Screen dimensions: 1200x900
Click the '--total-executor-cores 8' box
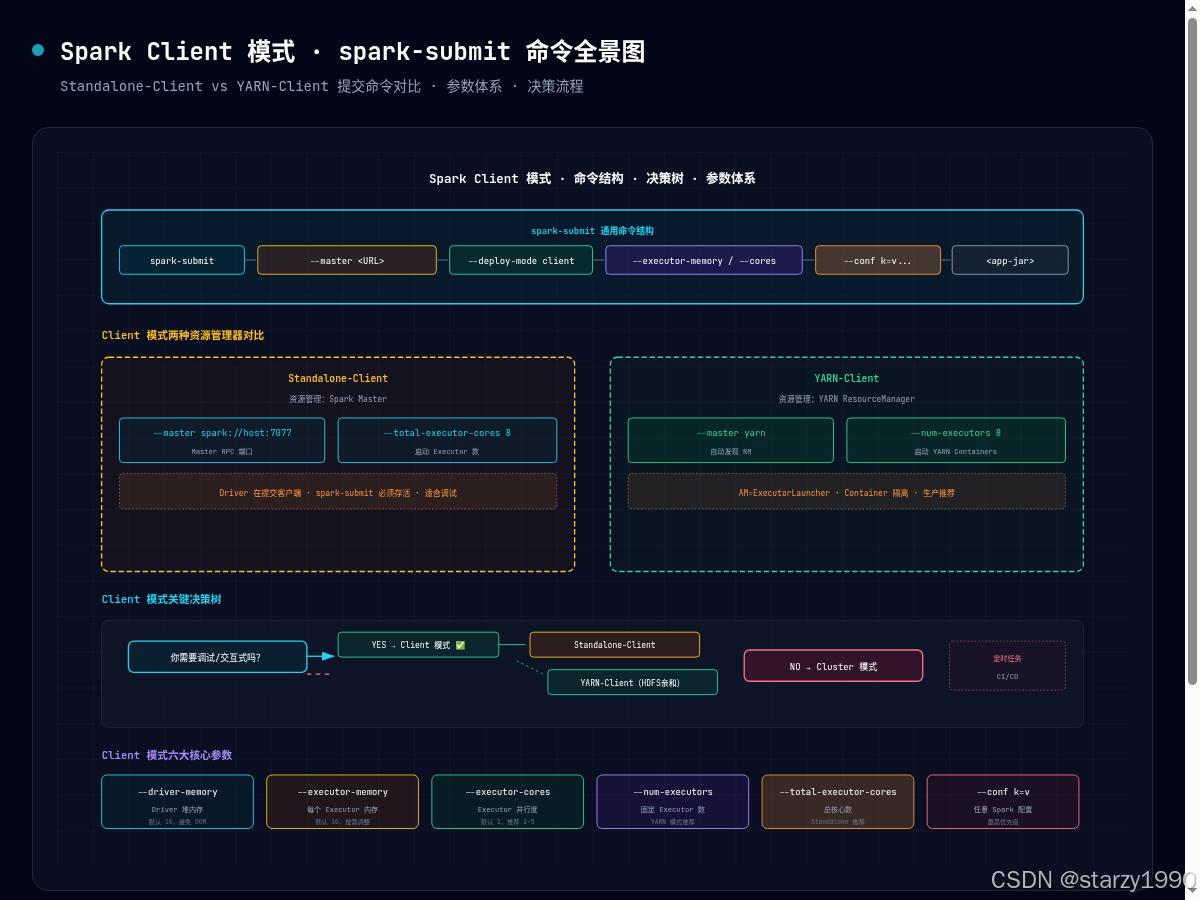click(x=447, y=440)
